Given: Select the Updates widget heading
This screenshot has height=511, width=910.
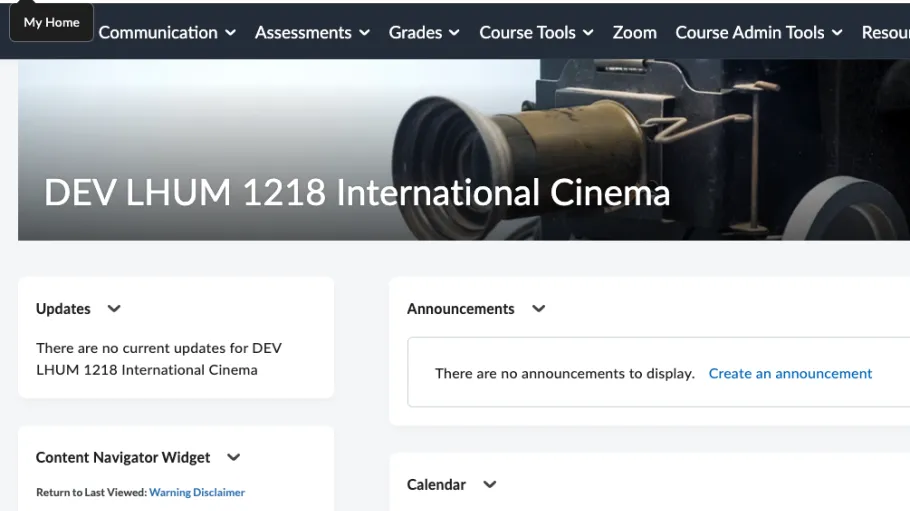Looking at the screenshot, I should 63,309.
